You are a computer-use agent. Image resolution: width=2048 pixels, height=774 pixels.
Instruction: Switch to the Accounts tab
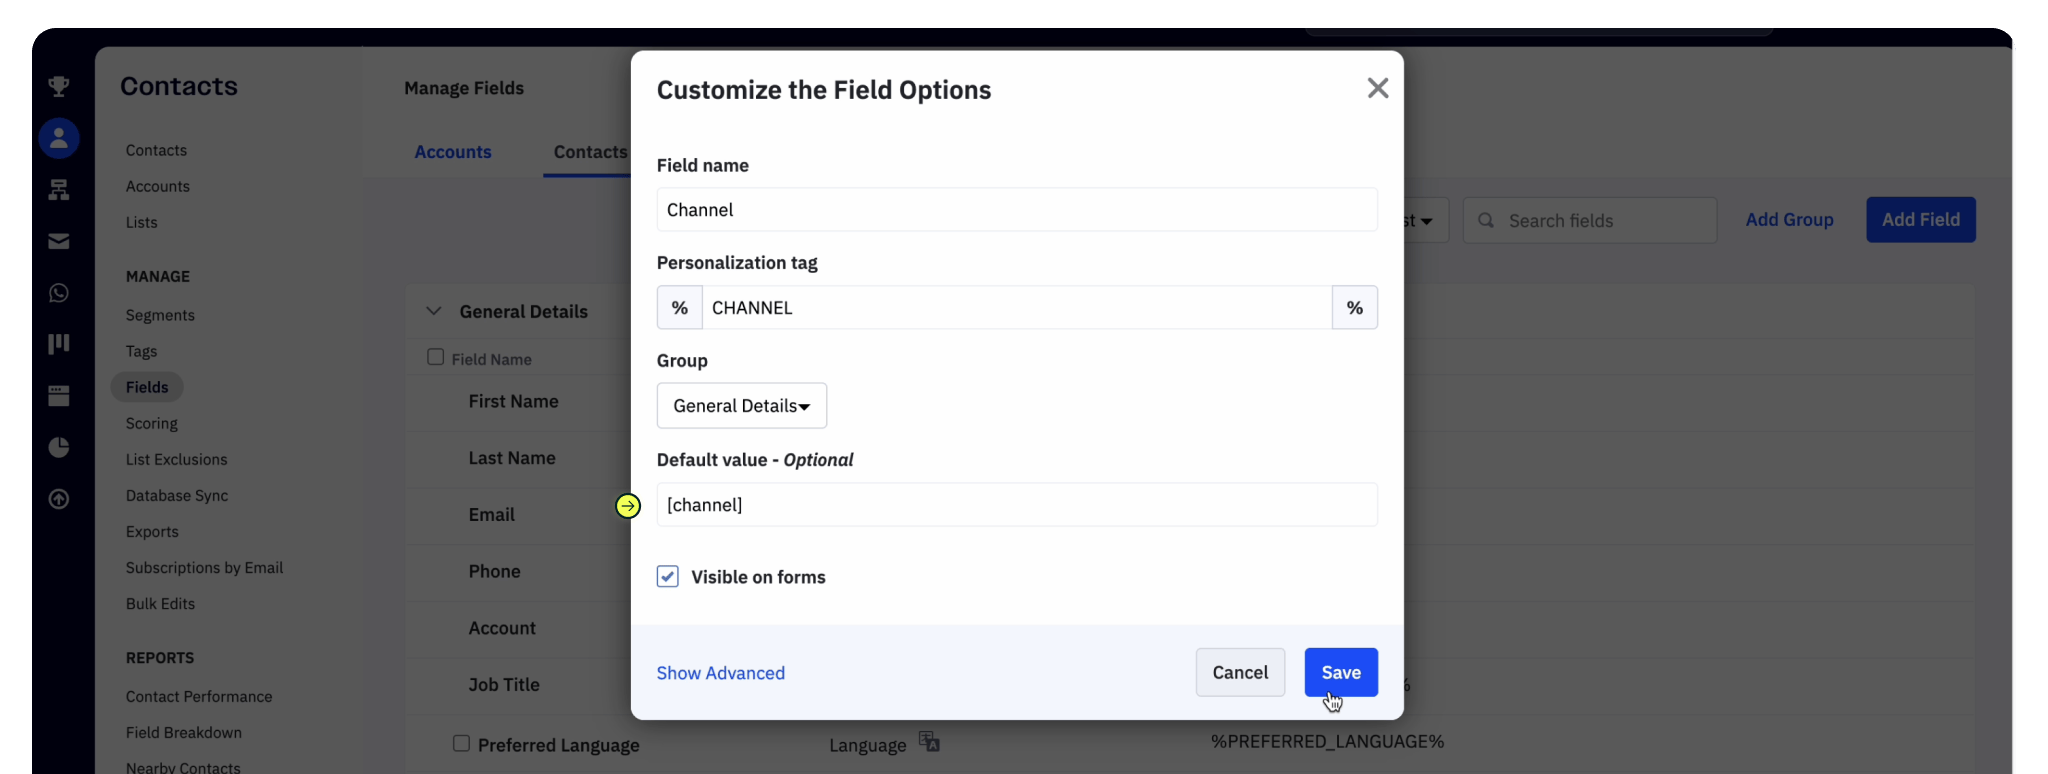[x=453, y=152]
